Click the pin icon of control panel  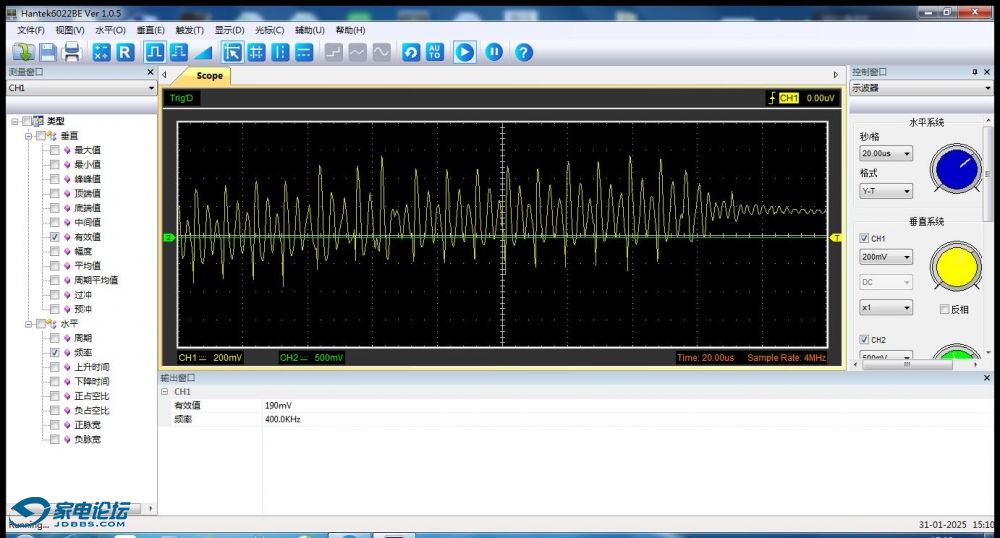(x=974, y=72)
